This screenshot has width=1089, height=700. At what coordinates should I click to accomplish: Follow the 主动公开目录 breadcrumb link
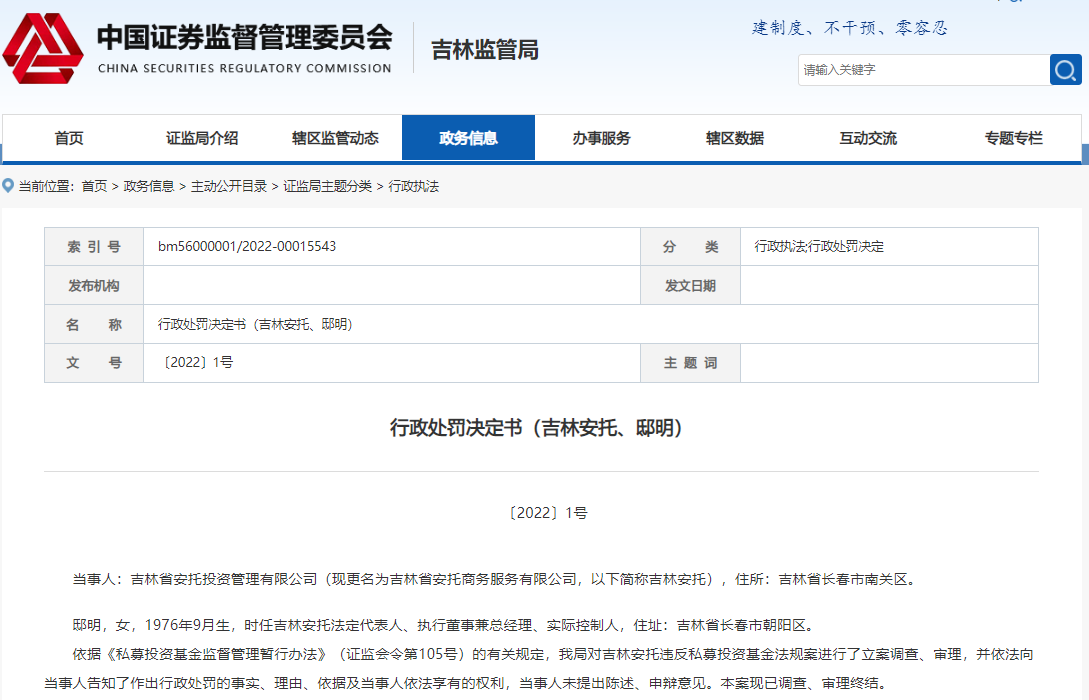coord(229,187)
